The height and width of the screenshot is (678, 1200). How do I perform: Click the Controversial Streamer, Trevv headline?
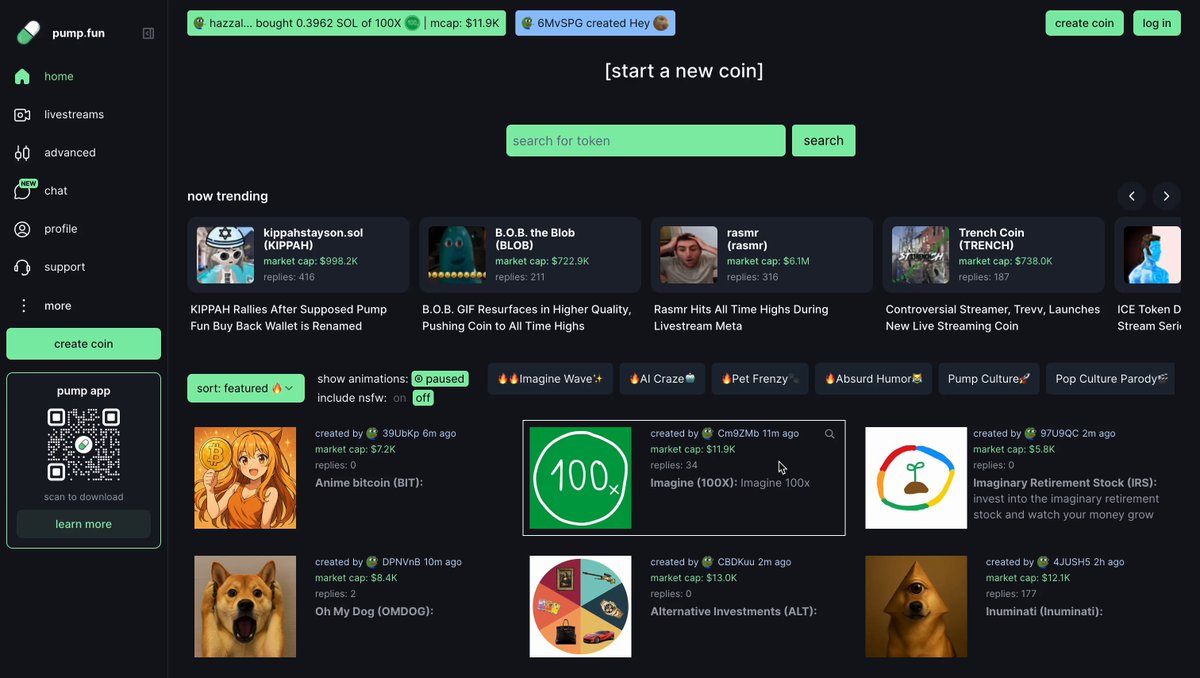(x=993, y=318)
